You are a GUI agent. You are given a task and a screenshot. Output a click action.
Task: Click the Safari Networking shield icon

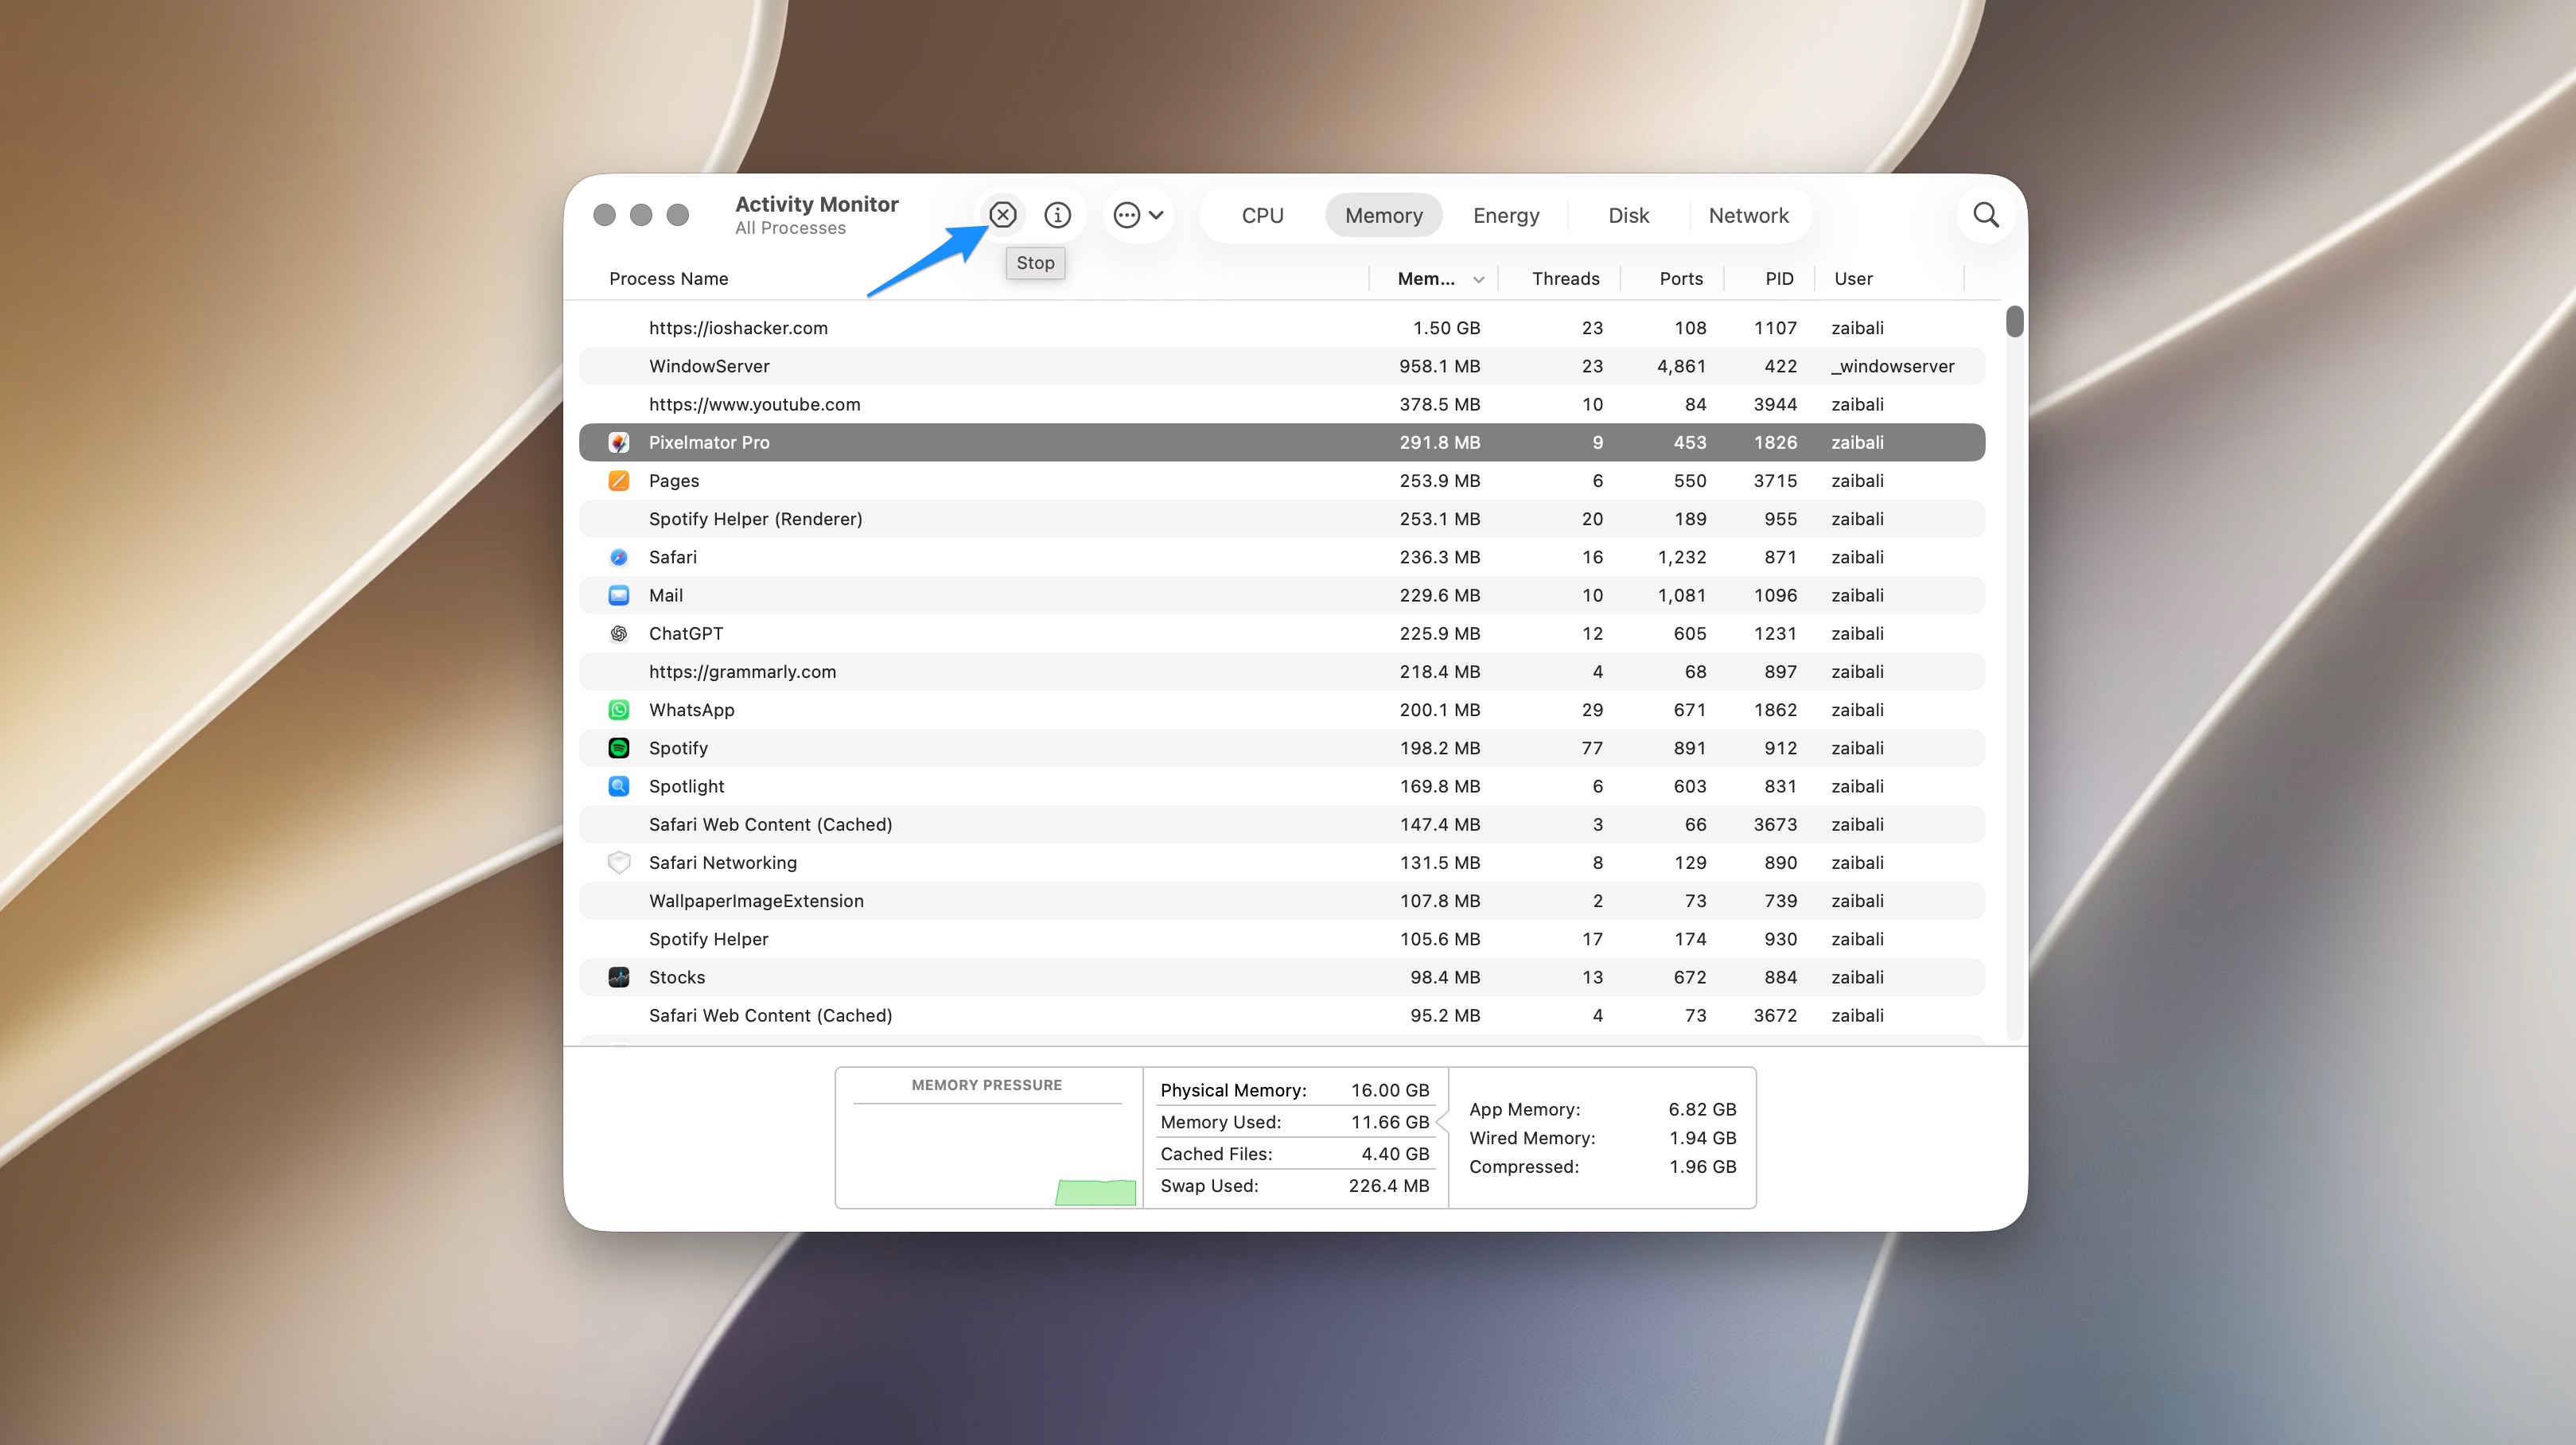point(619,863)
